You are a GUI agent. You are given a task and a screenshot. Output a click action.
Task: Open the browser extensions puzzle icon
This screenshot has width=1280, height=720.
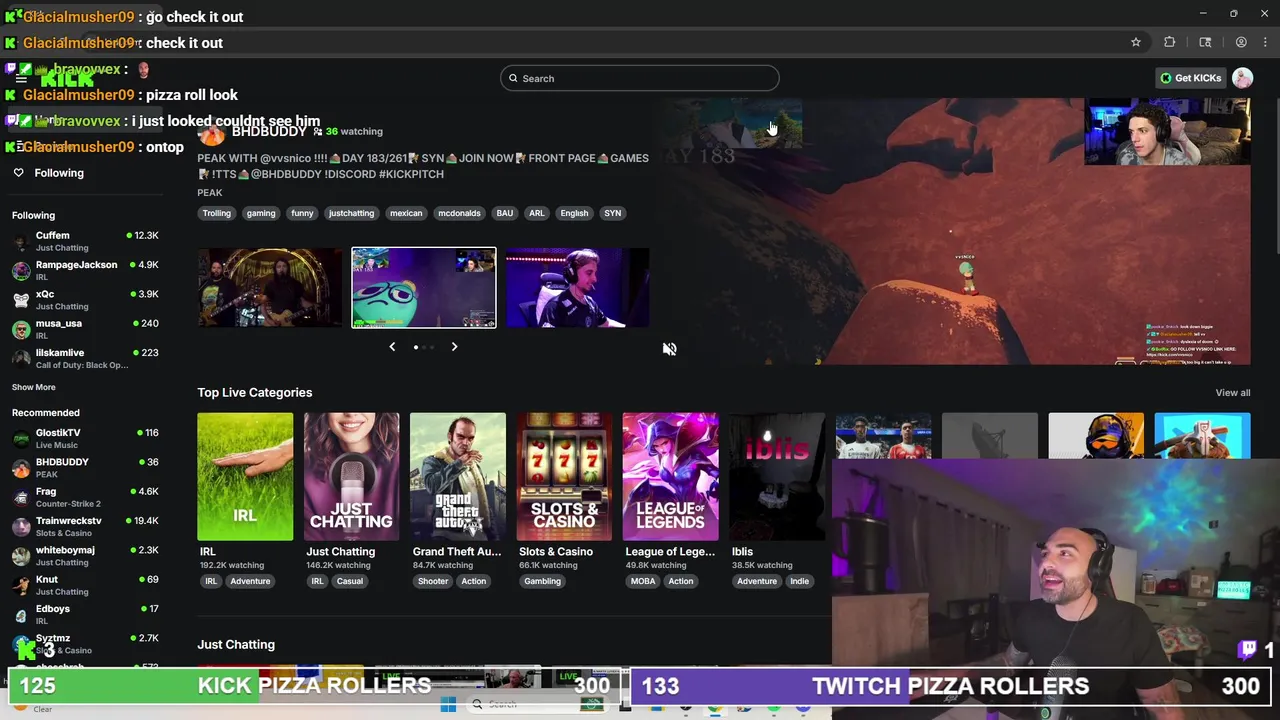pos(1169,42)
